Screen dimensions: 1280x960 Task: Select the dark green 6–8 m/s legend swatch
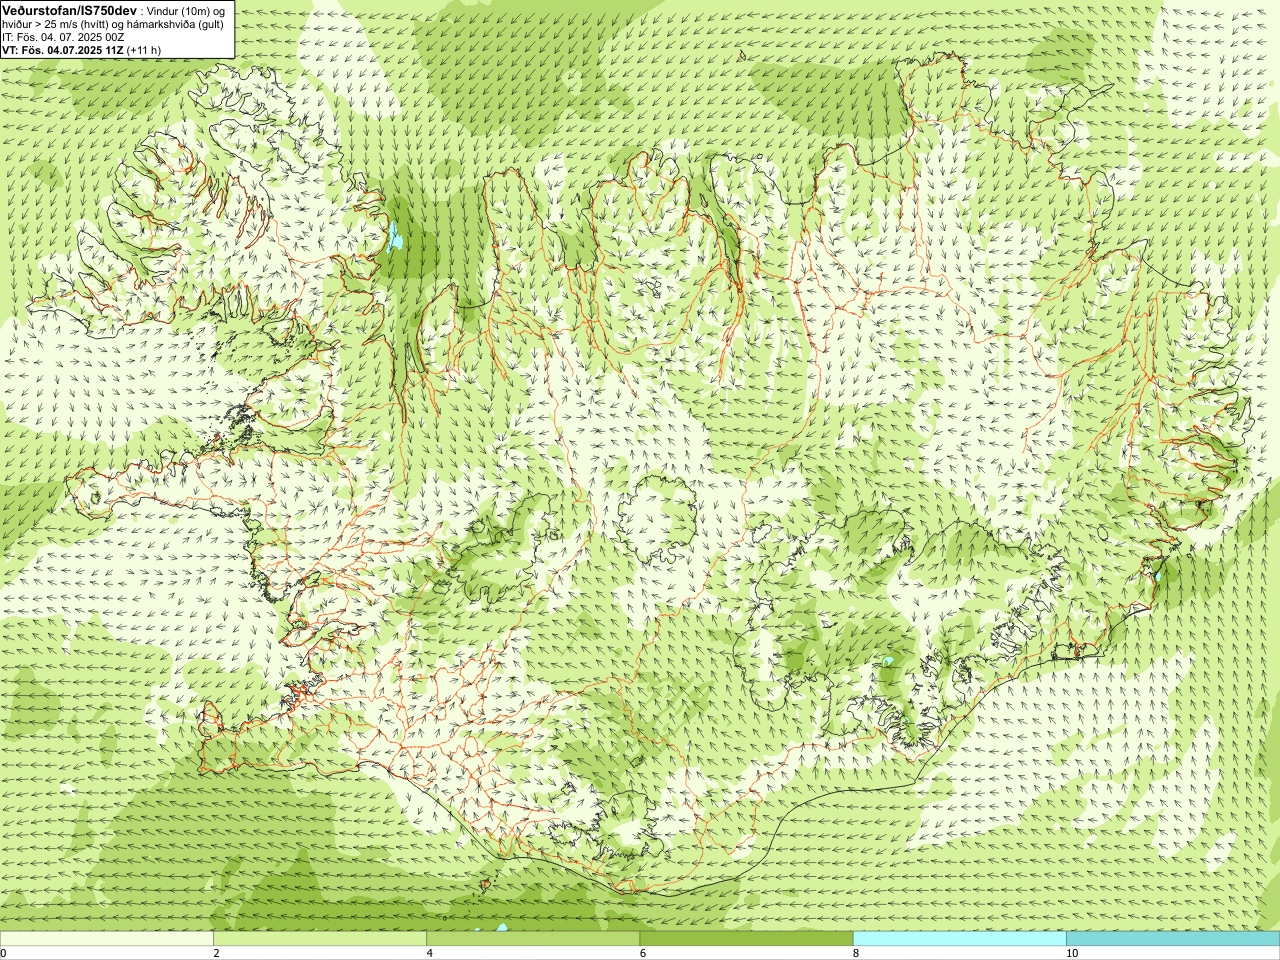coord(746,939)
